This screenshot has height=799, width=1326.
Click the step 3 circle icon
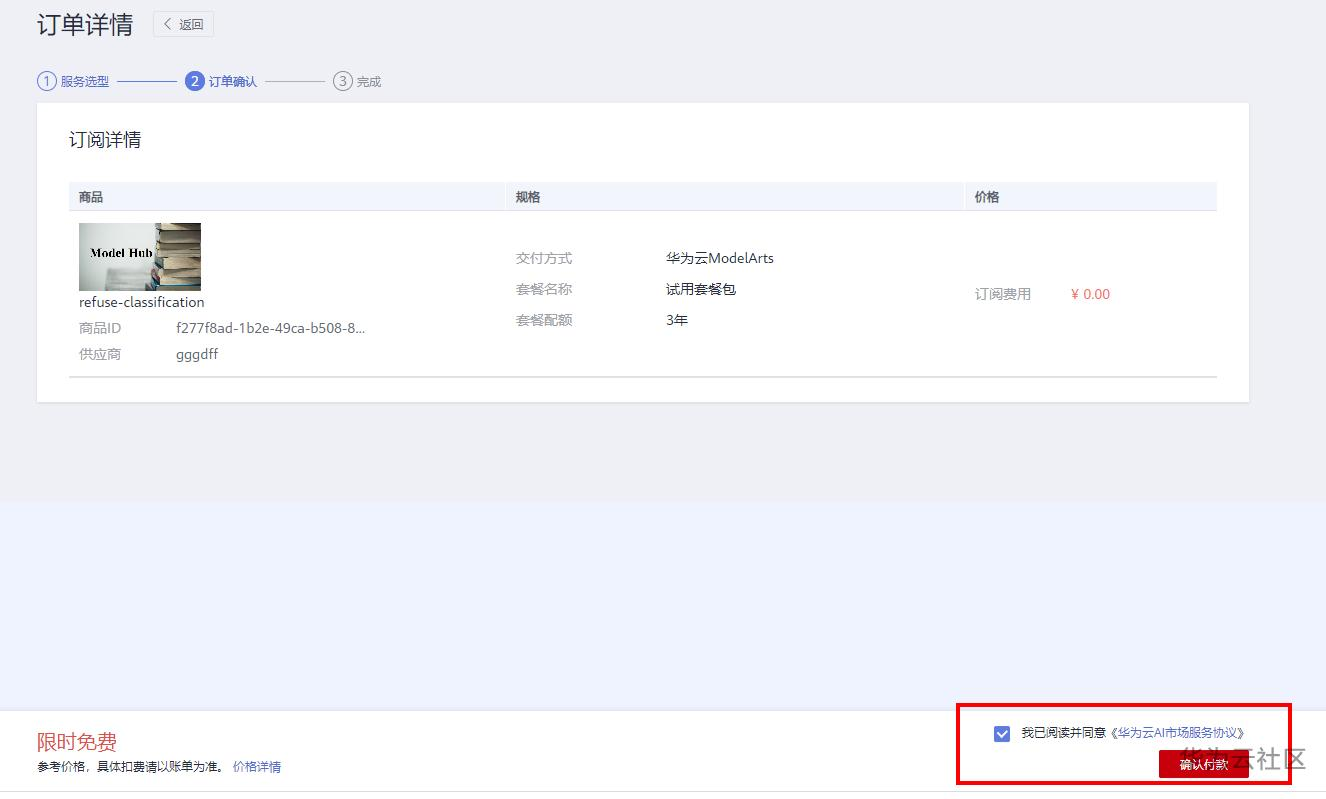(343, 81)
